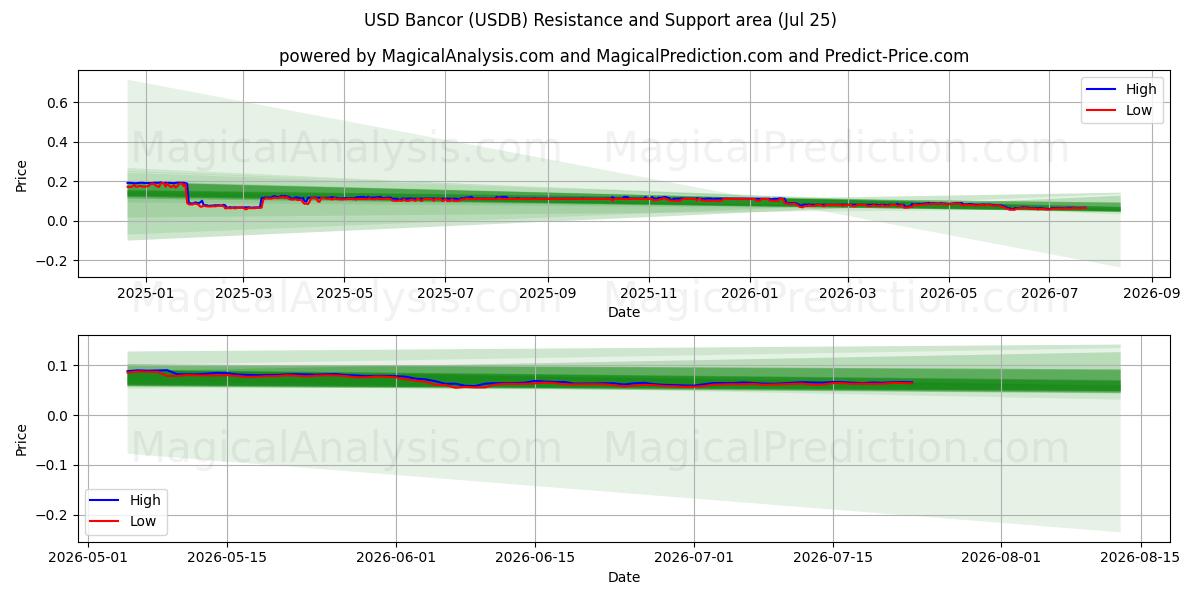Click the '2026-06-01' x-axis label on the bottom chart
1200x600 pixels.
[395, 560]
